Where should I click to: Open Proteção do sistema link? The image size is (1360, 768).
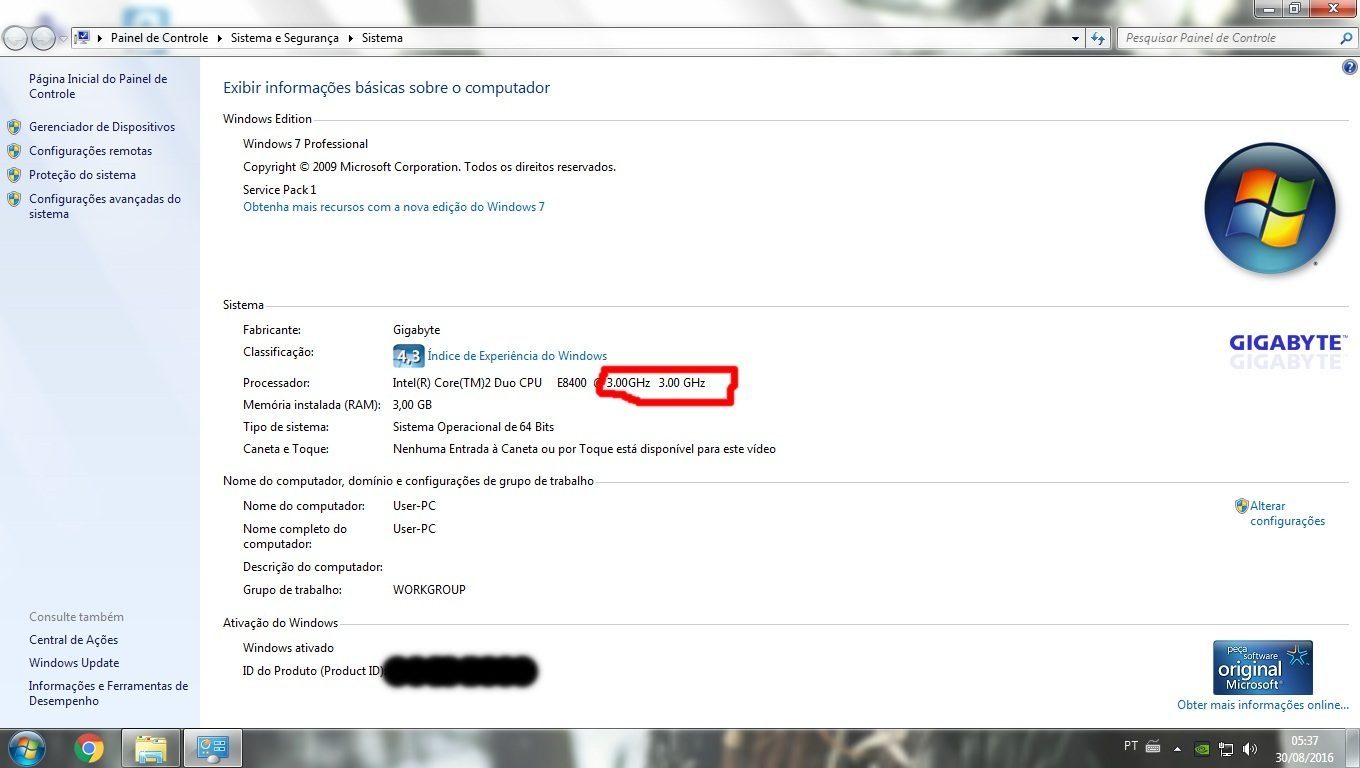tap(82, 175)
